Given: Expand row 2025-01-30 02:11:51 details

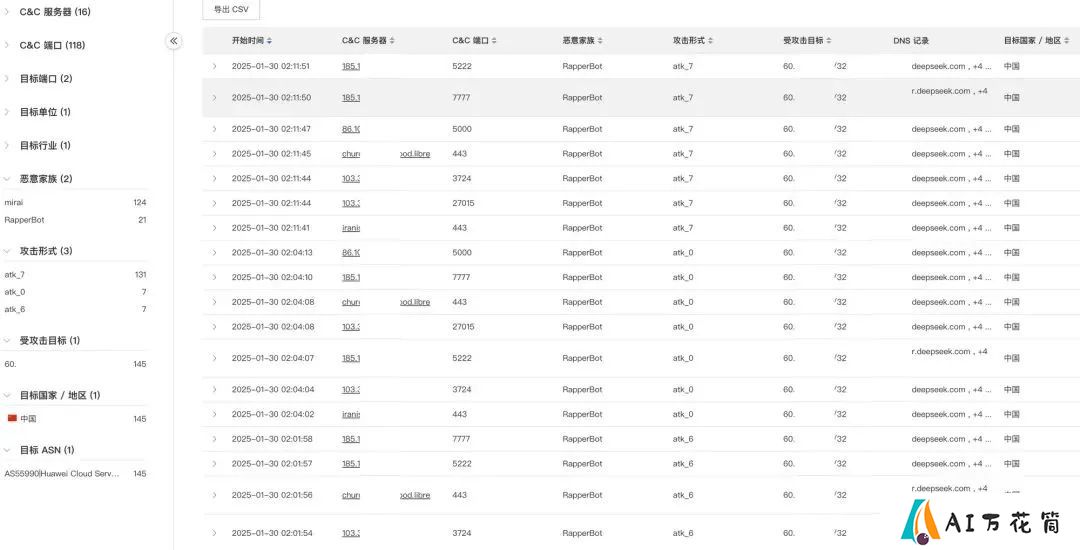Looking at the screenshot, I should (x=214, y=66).
